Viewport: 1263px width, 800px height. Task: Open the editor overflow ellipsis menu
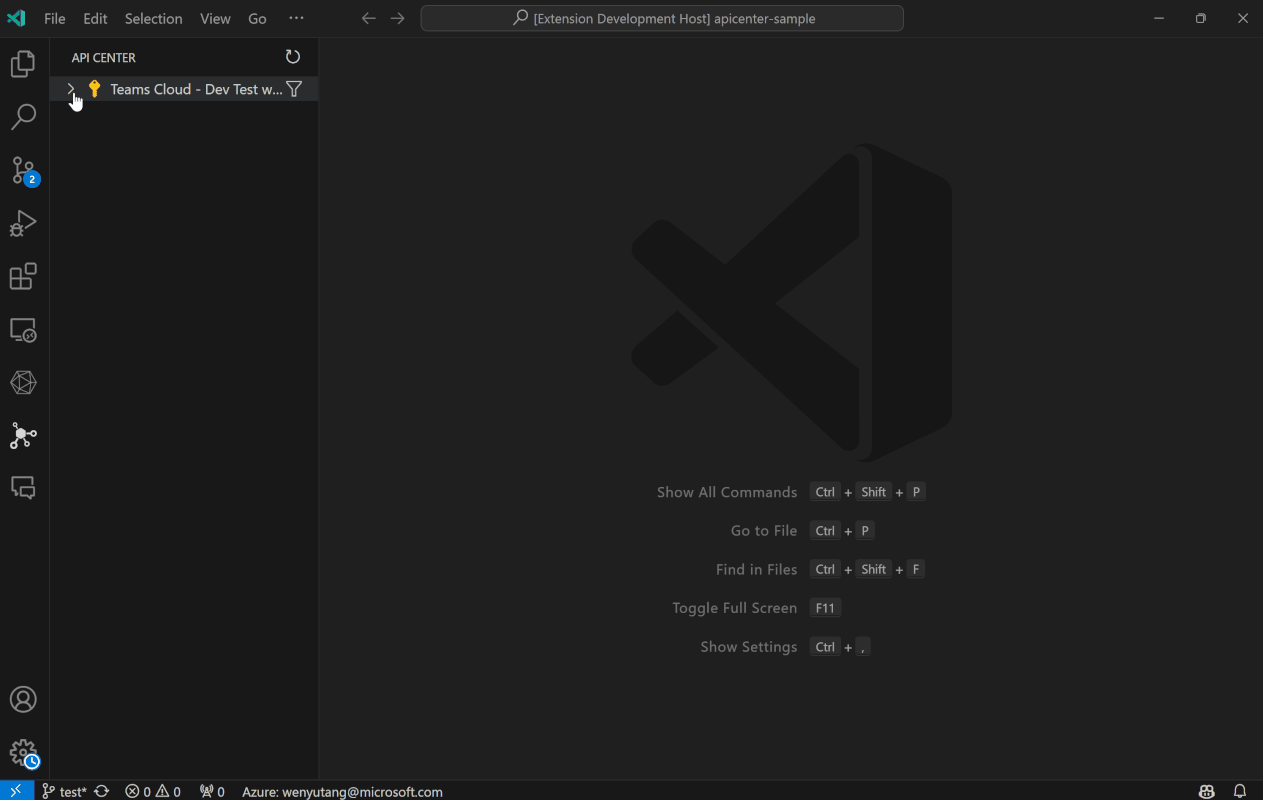click(296, 18)
